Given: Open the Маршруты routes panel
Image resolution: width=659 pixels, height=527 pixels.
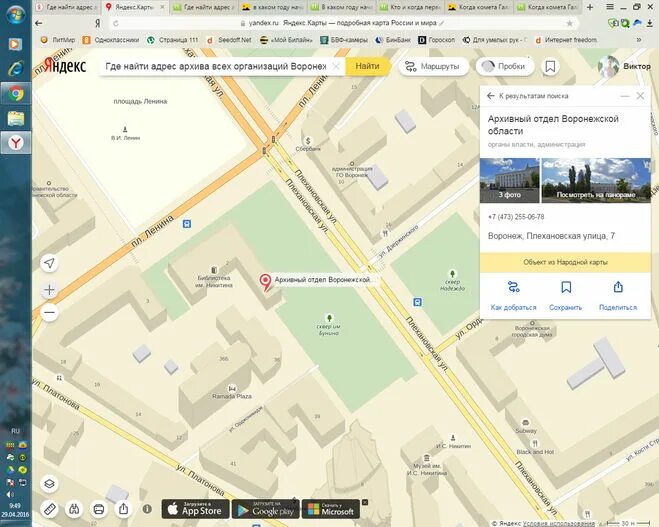Looking at the screenshot, I should coord(433,66).
